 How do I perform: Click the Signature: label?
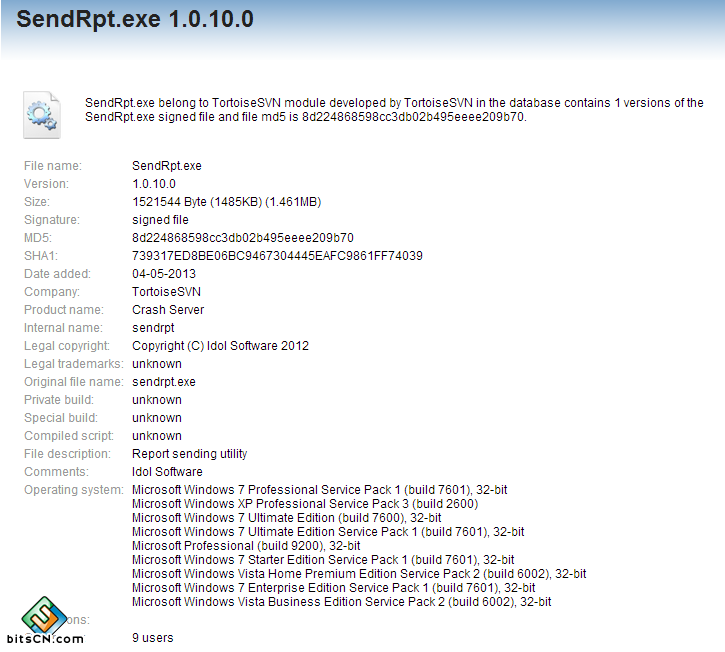52,220
